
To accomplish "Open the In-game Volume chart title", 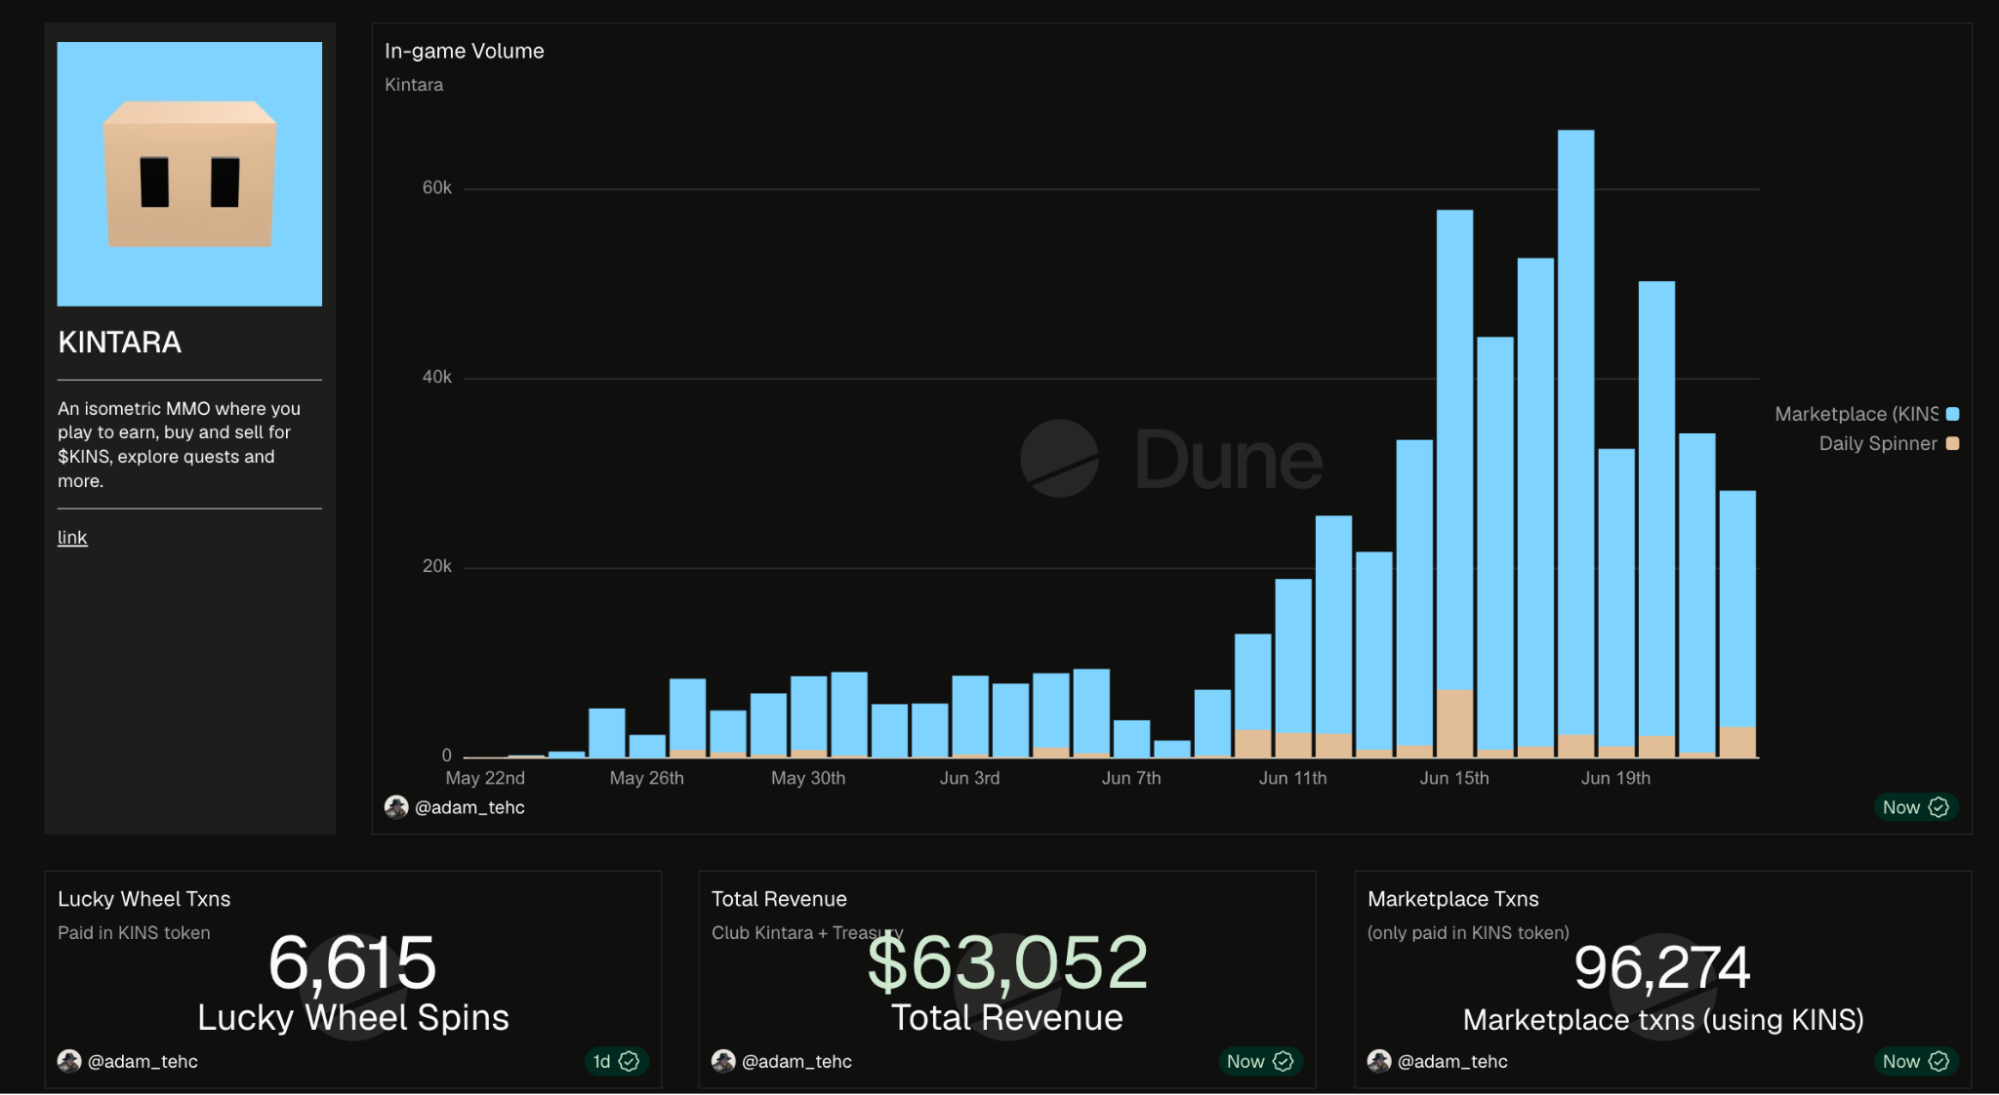I will click(x=464, y=51).
